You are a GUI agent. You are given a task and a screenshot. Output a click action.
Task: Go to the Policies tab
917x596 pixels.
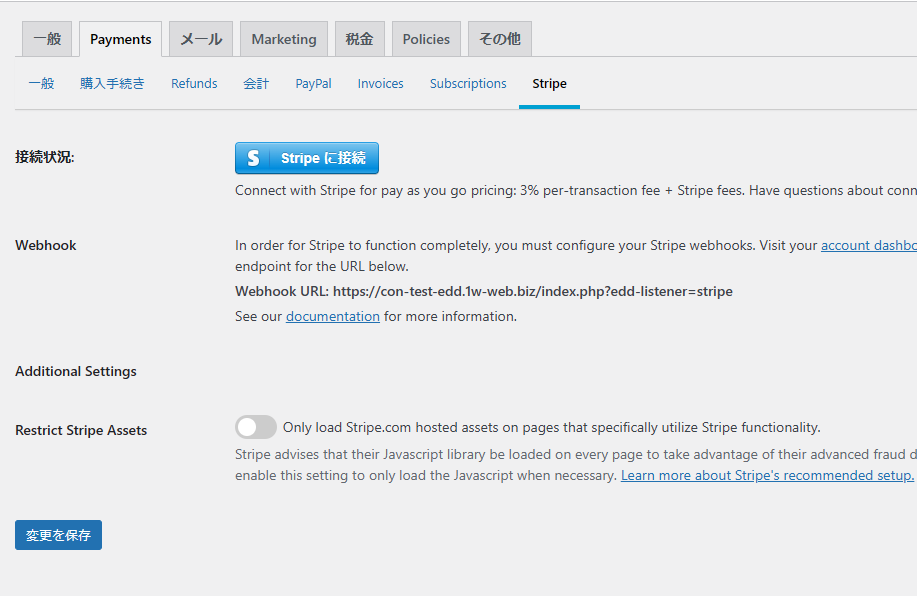[x=426, y=39]
